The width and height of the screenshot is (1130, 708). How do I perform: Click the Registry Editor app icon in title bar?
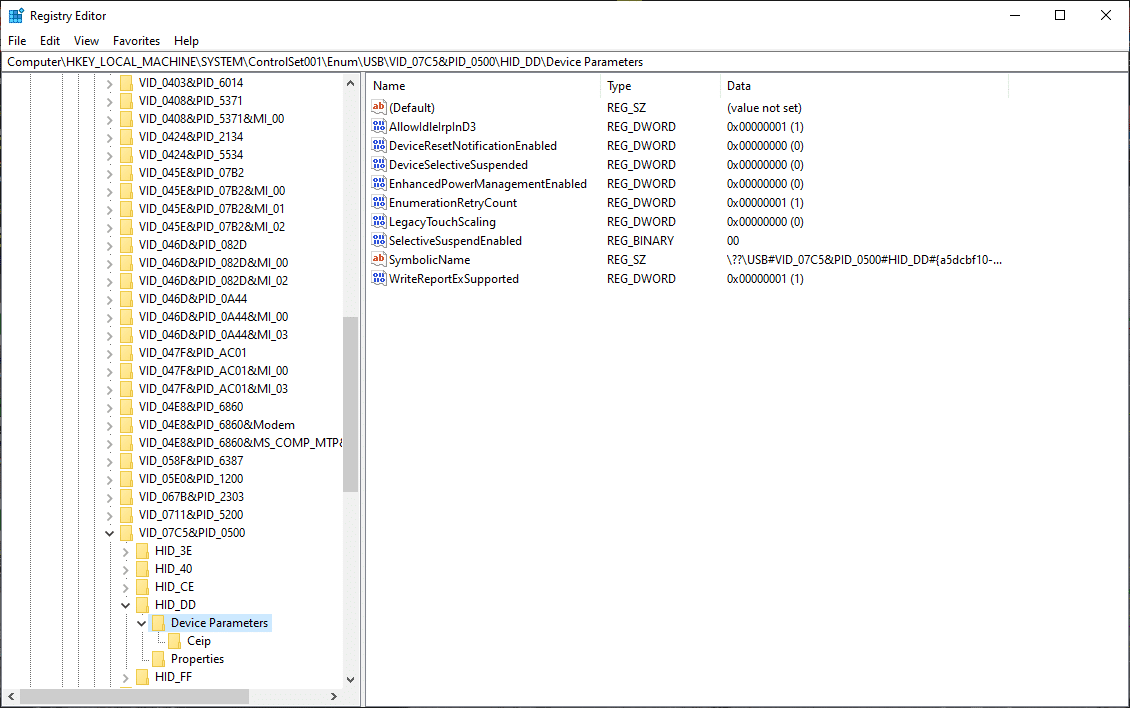tap(16, 15)
